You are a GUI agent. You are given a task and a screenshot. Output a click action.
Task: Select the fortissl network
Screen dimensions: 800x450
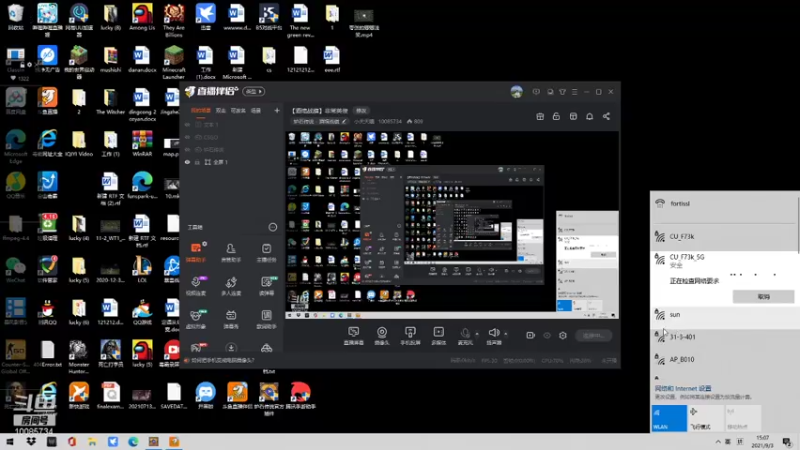pos(724,204)
